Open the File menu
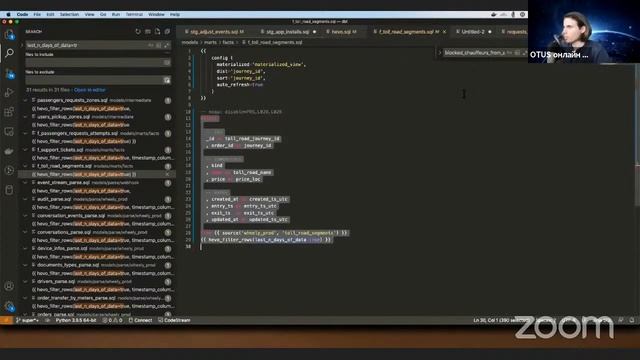The image size is (640, 360). tap(37, 14)
